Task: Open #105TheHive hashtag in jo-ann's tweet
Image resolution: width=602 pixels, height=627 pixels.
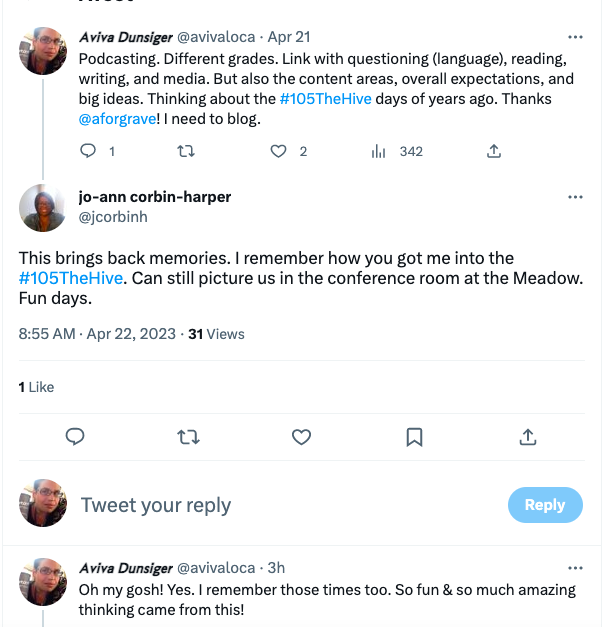Action: 70,277
